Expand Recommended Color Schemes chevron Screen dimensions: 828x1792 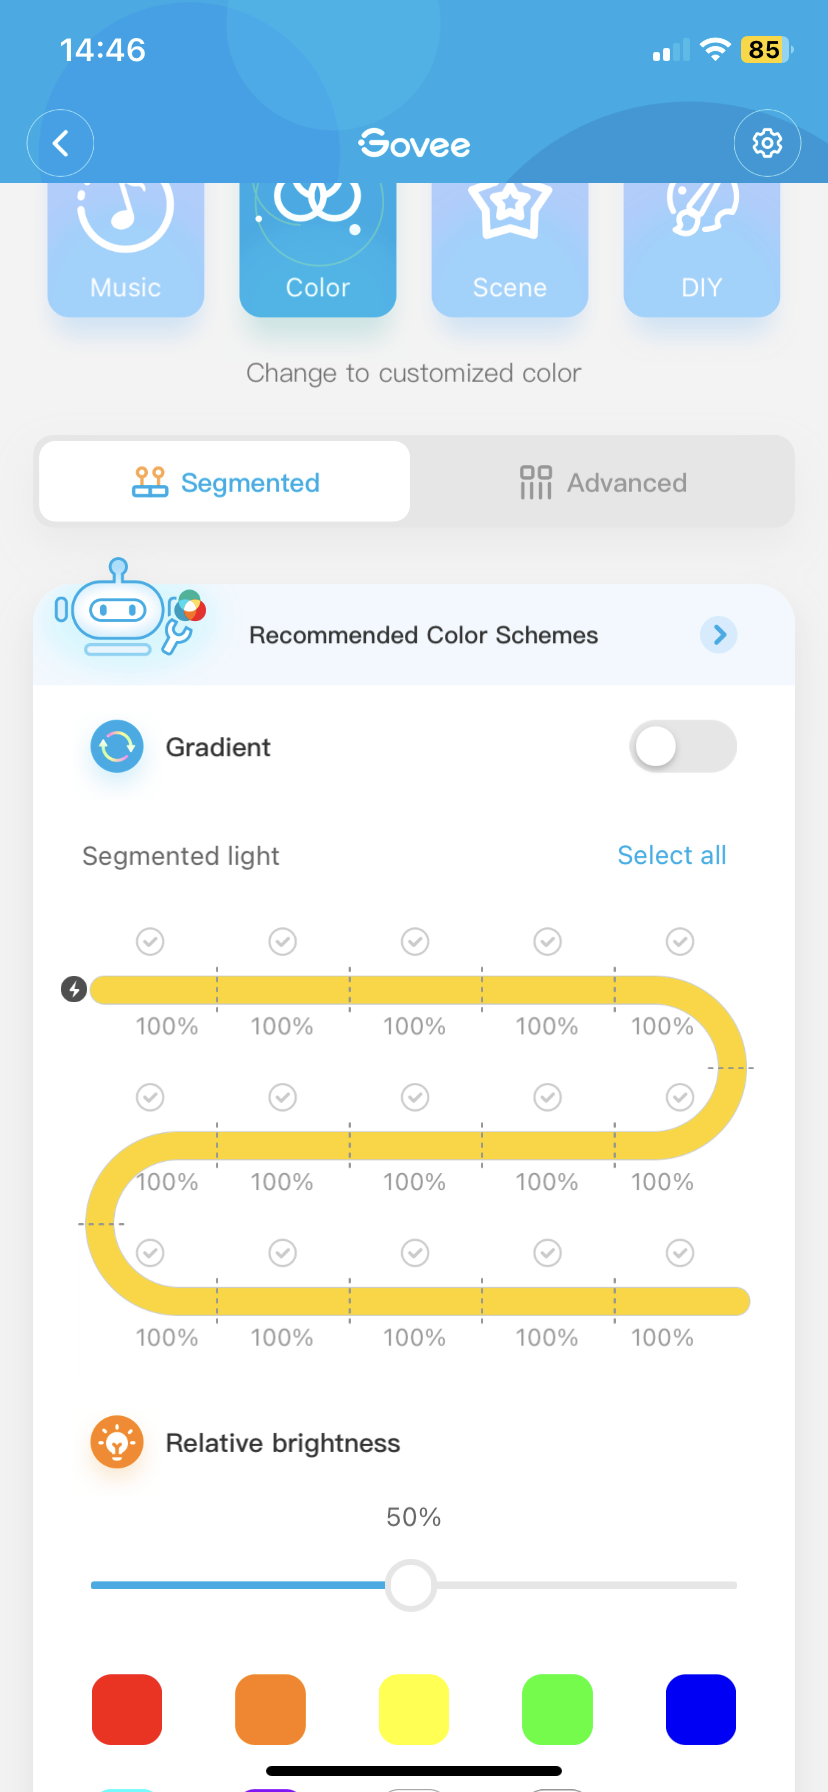click(x=719, y=634)
